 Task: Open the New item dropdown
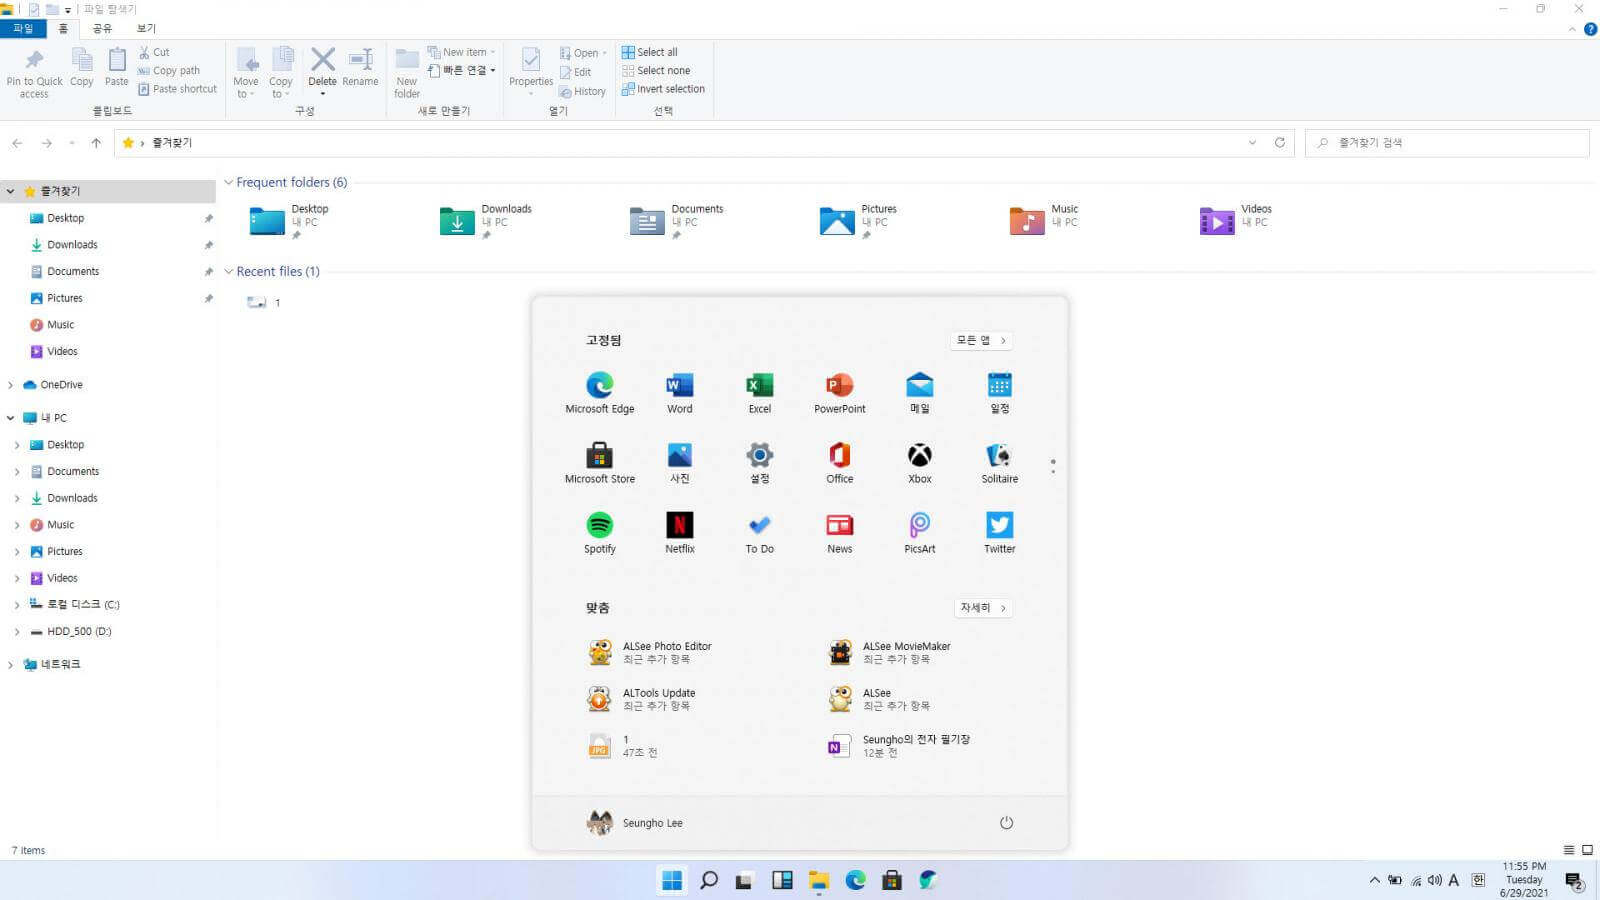click(461, 52)
